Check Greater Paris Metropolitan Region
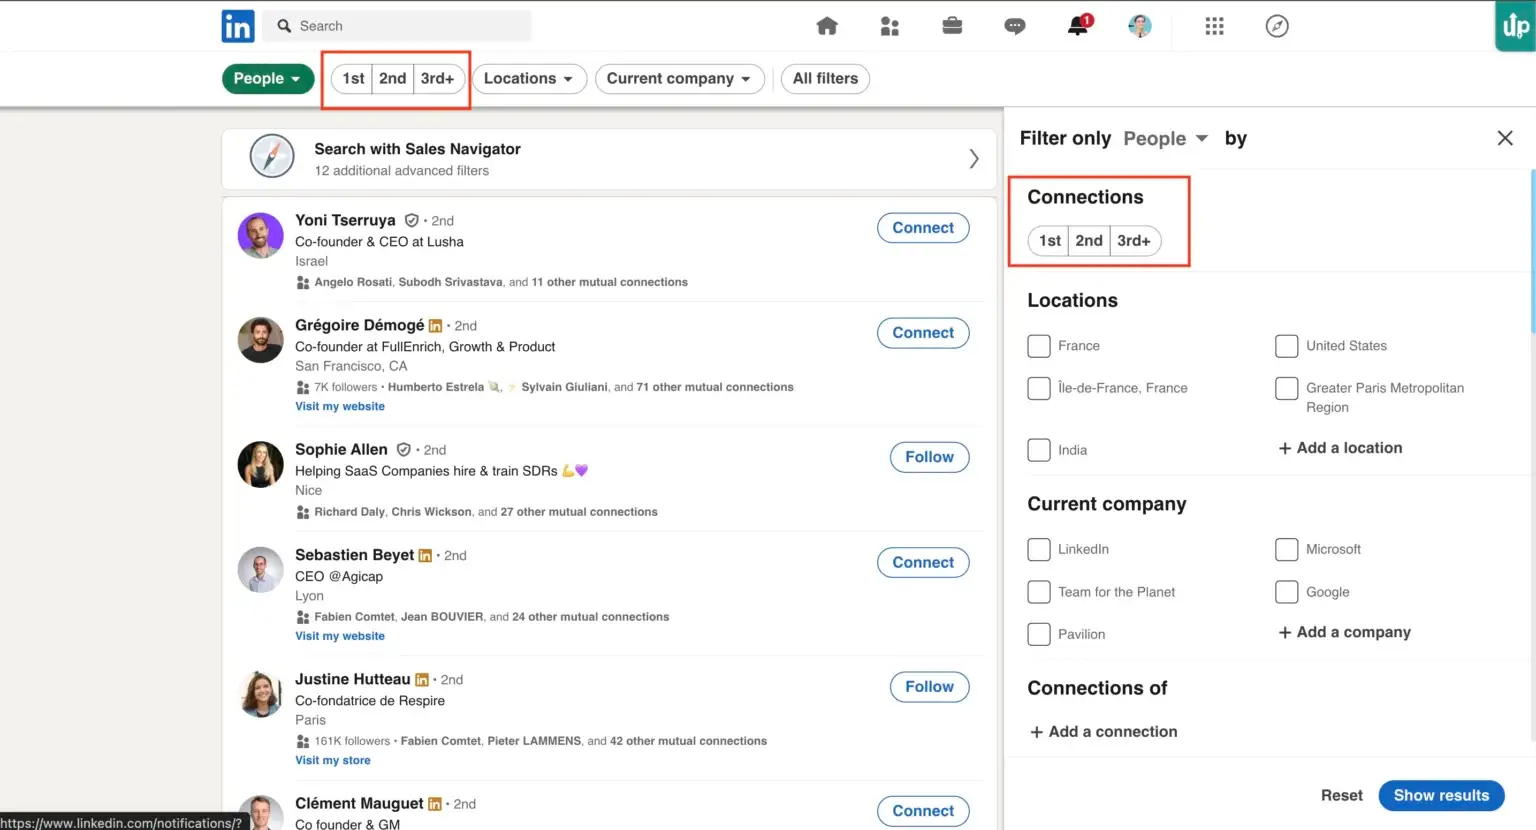Screen dimensions: 1536x830 point(1286,388)
